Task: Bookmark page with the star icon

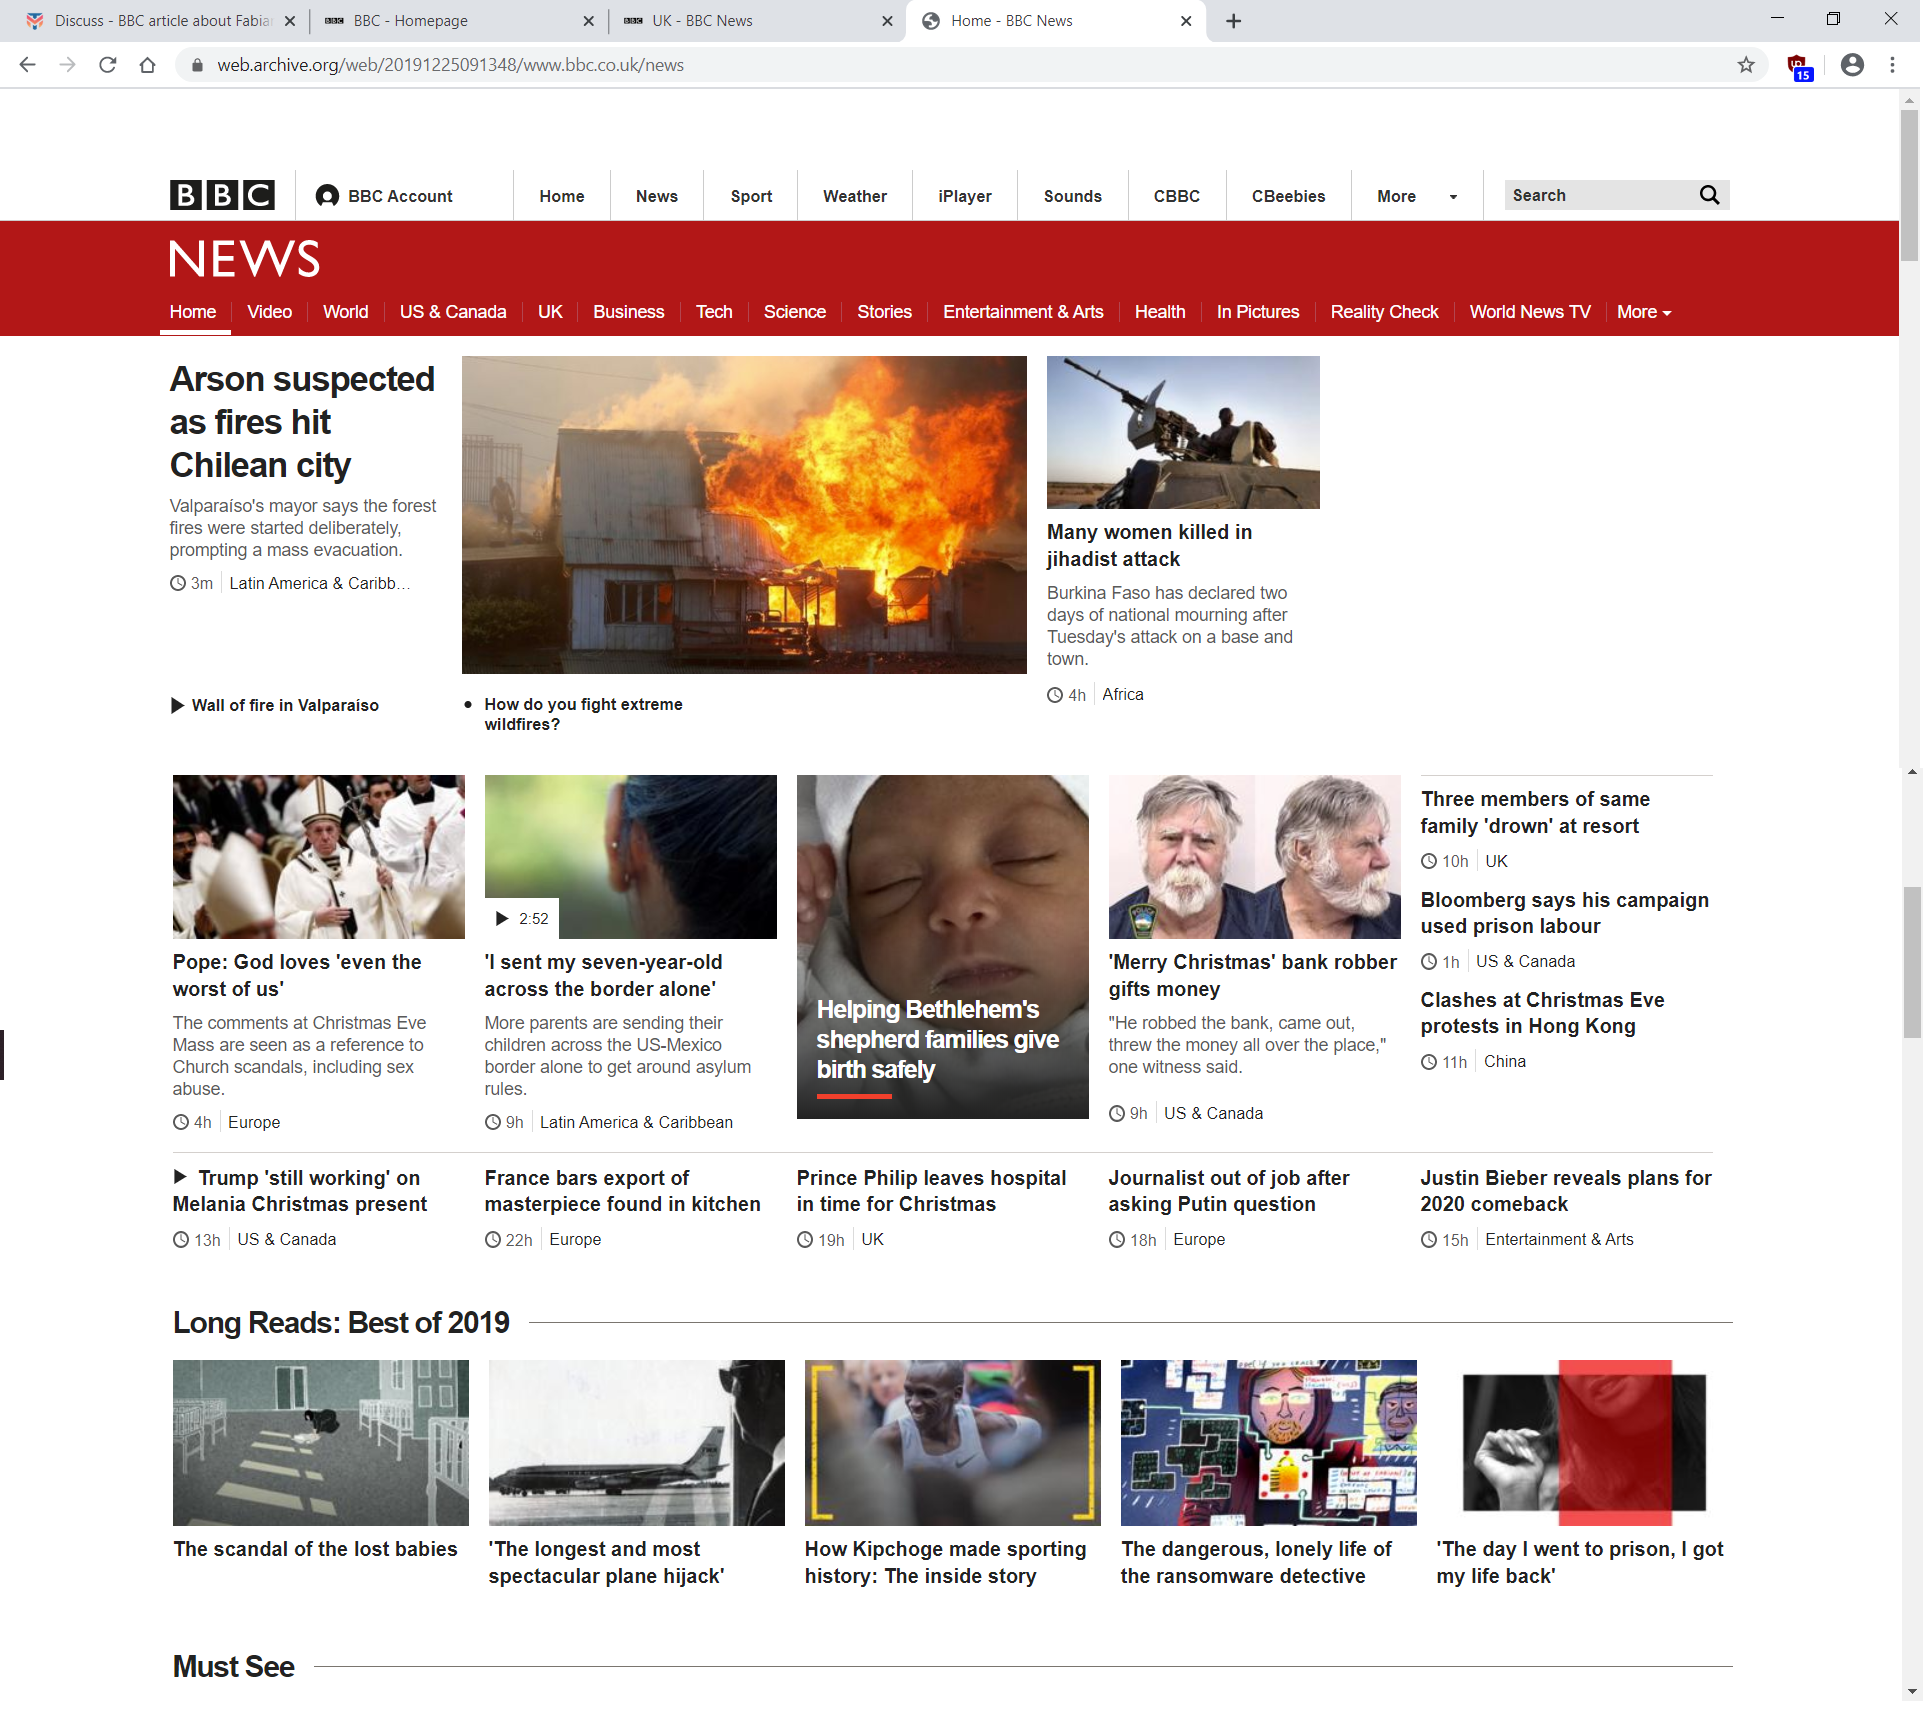Action: point(1745,65)
